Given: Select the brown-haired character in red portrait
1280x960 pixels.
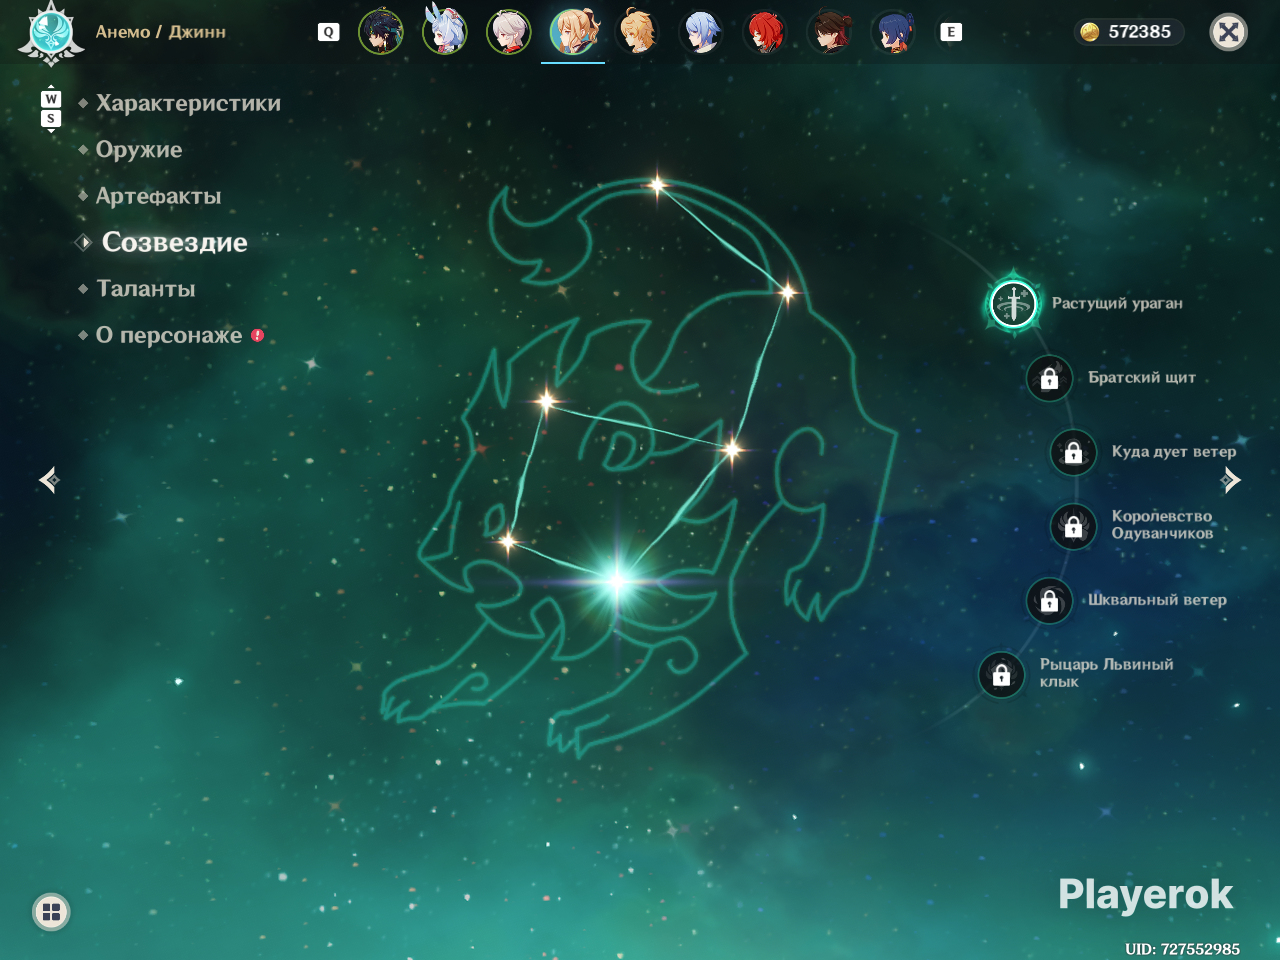Looking at the screenshot, I should pos(829,32).
